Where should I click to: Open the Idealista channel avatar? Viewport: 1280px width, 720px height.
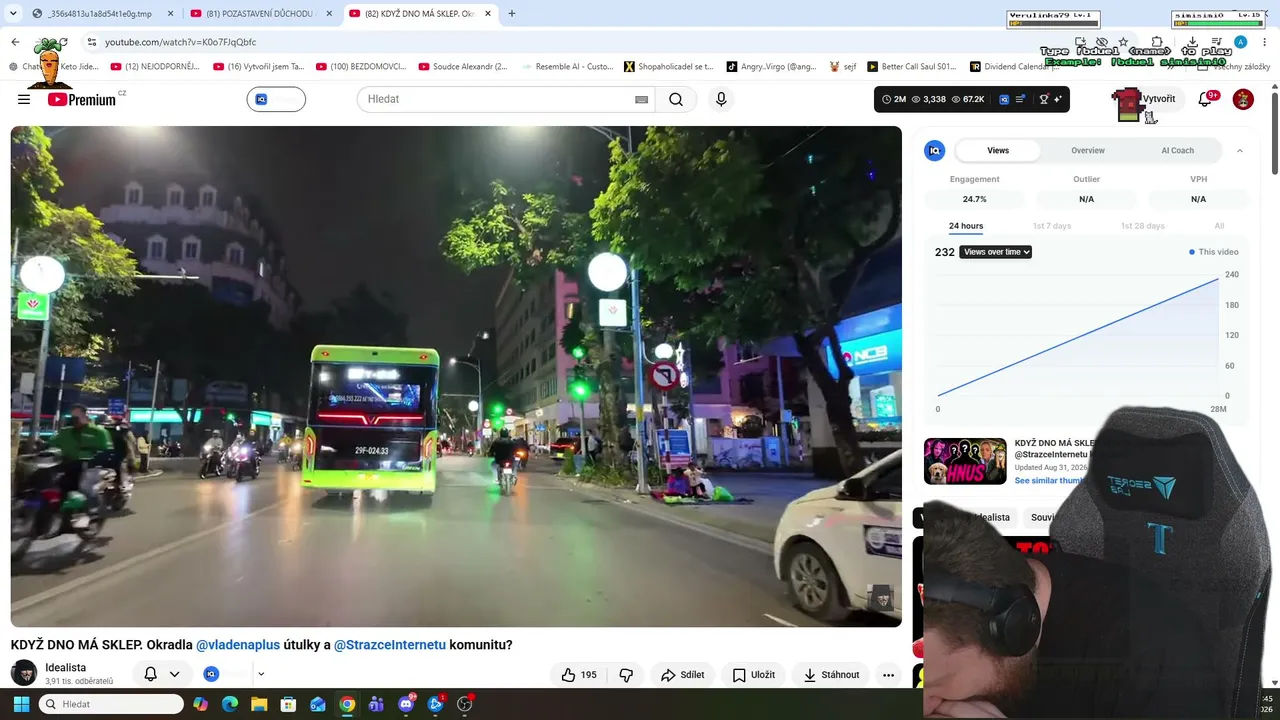tap(24, 673)
